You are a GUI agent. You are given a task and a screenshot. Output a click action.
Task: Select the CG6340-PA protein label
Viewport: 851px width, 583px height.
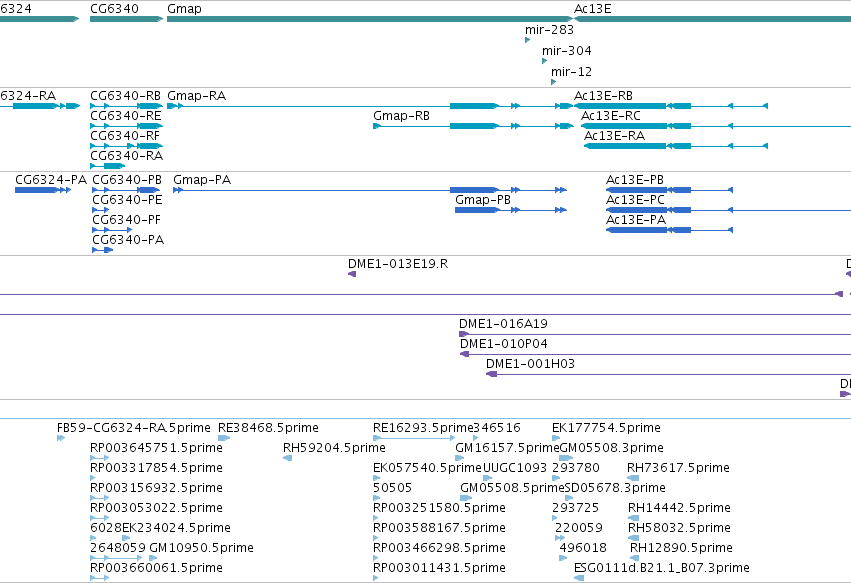[128, 240]
